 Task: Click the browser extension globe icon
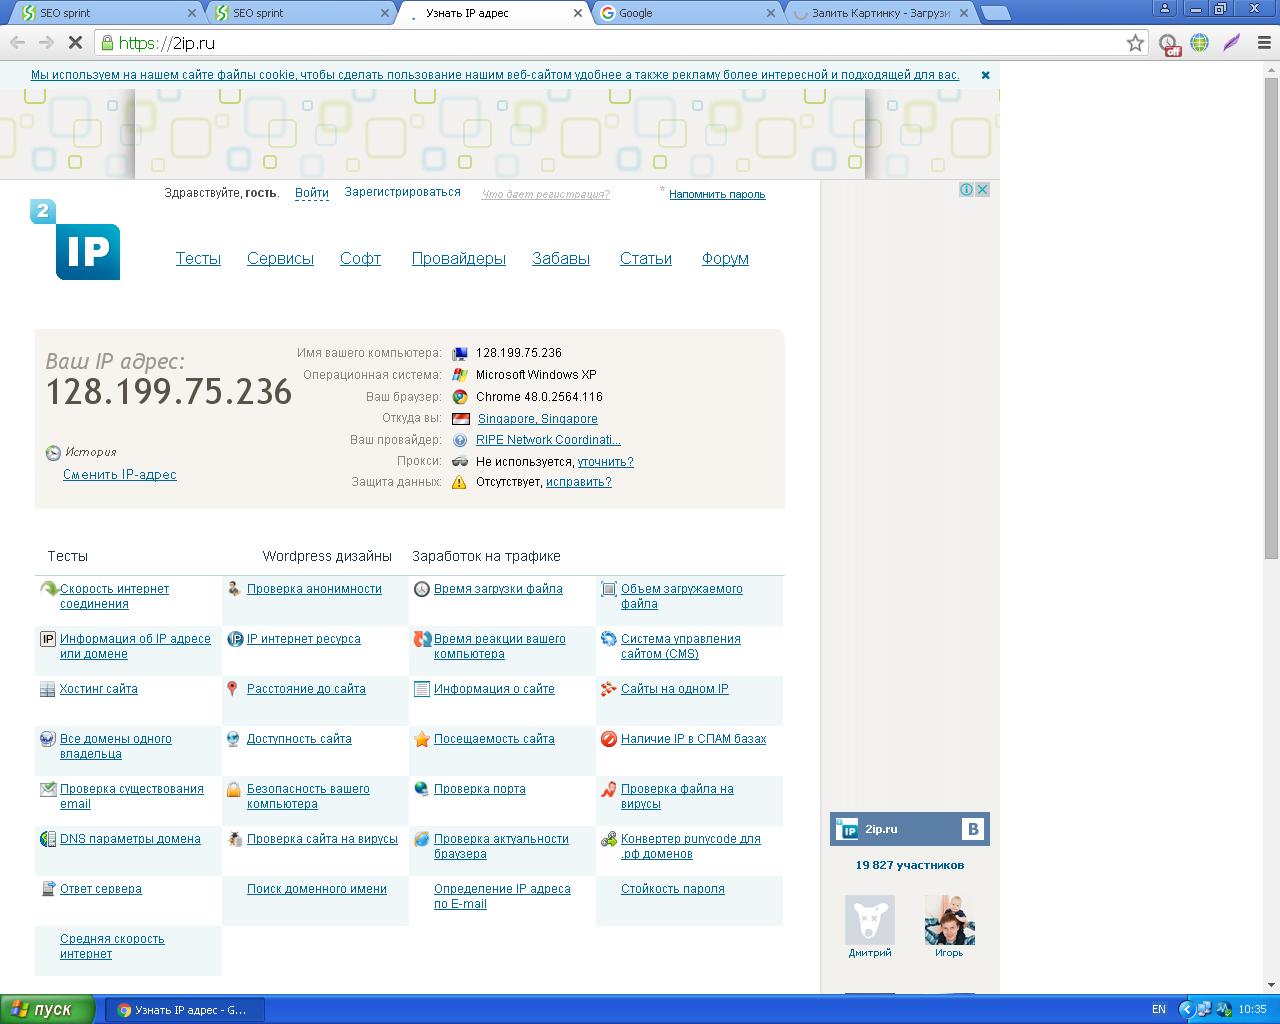click(1200, 43)
